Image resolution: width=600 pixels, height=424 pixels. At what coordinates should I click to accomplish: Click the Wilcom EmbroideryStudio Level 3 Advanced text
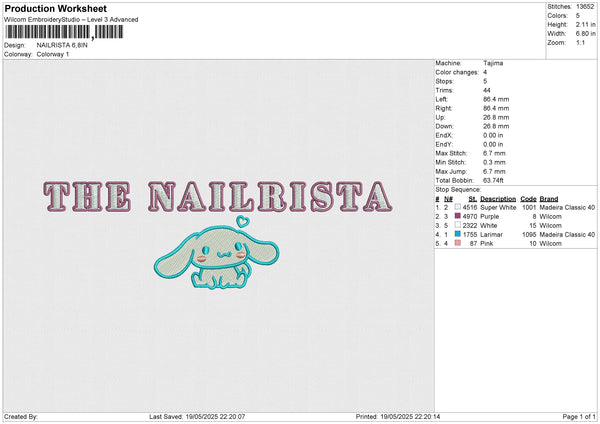click(x=71, y=20)
